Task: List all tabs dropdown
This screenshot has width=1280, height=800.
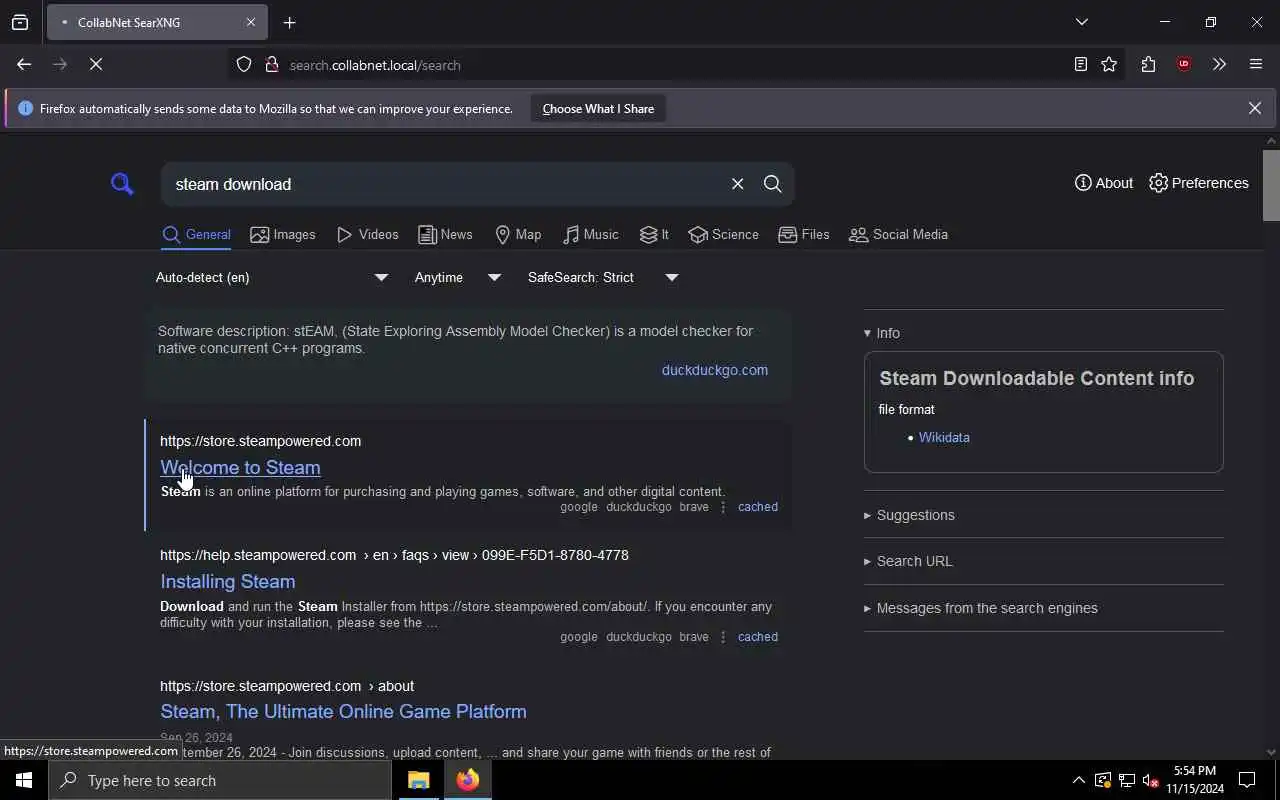Action: 1081,22
